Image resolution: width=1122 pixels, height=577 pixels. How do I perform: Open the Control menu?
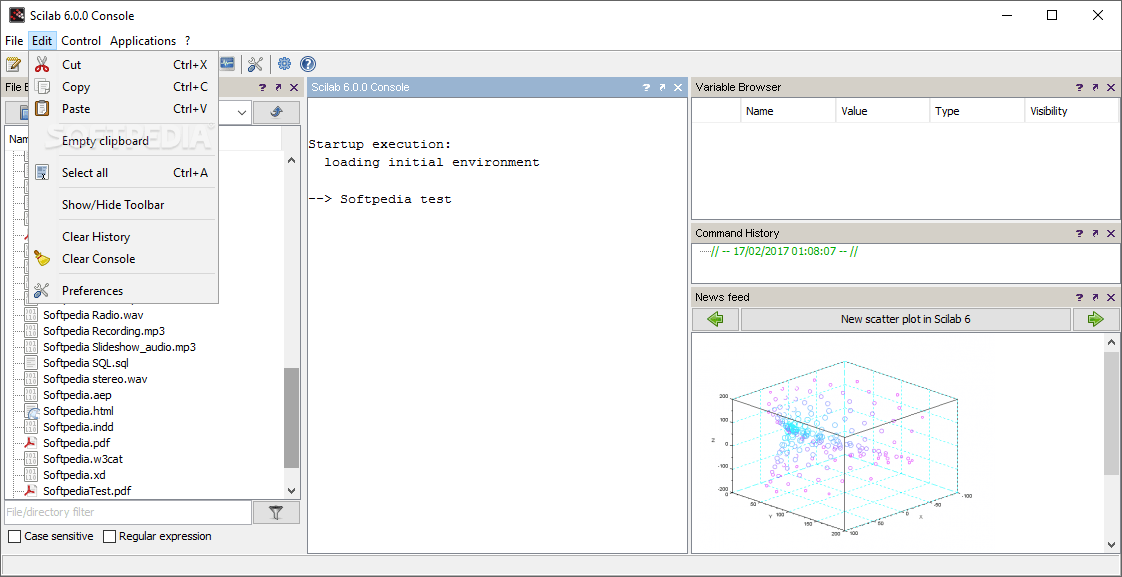pos(81,41)
